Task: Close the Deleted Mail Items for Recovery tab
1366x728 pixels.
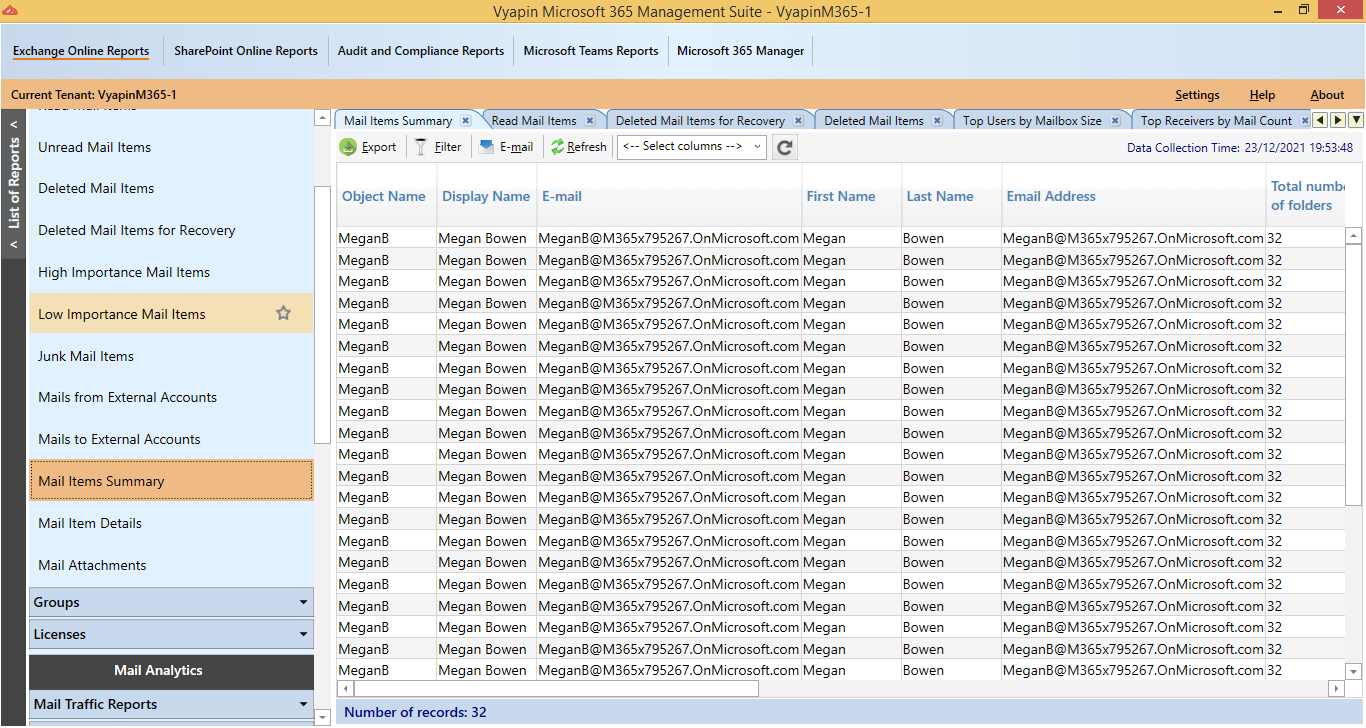Action: (x=798, y=121)
